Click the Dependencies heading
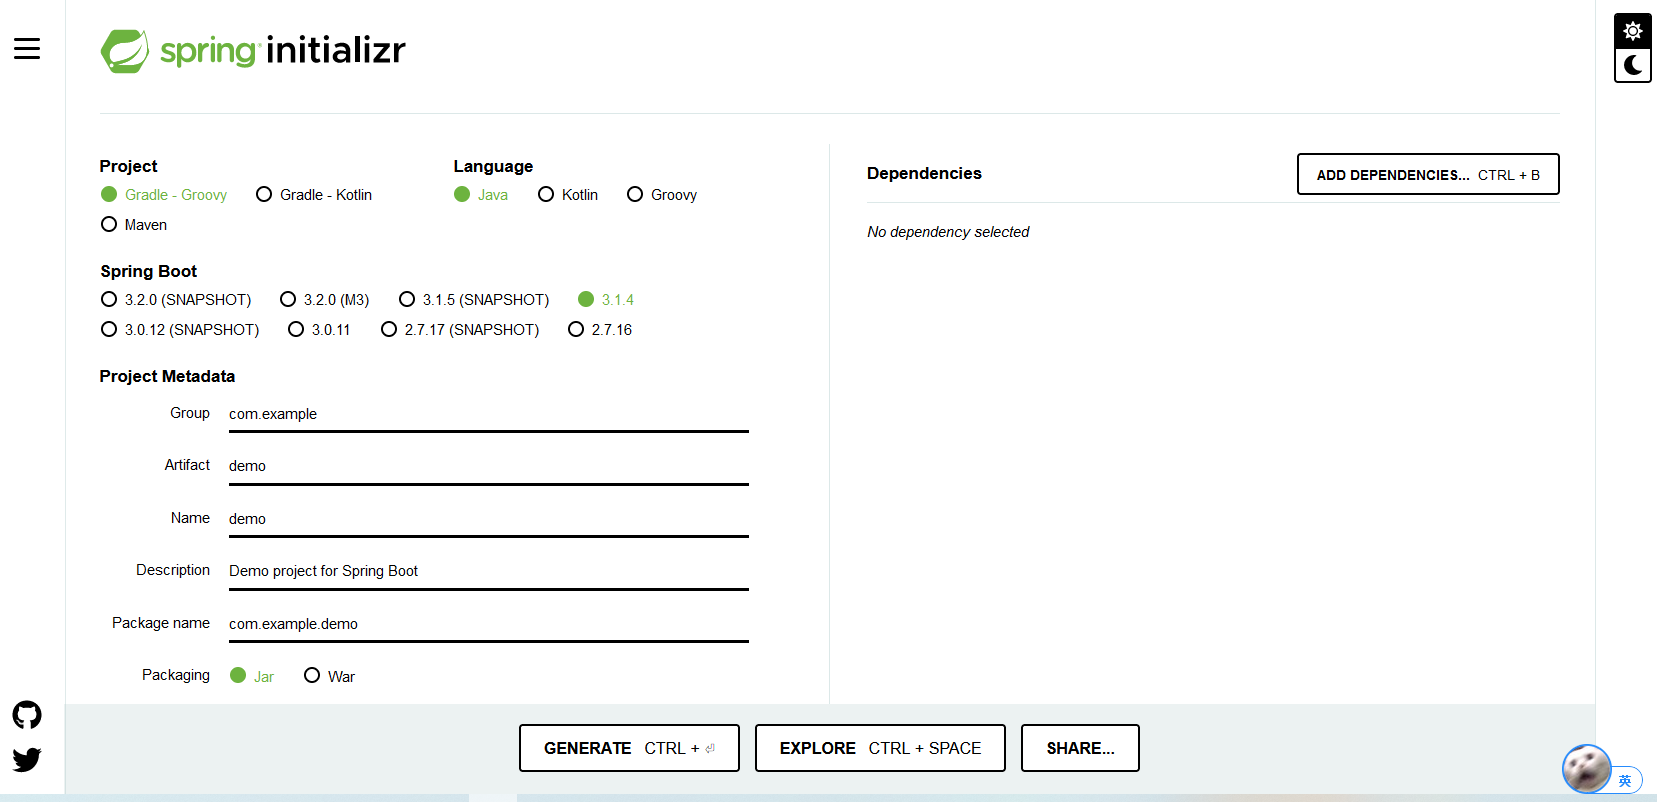1657x802 pixels. click(x=924, y=173)
